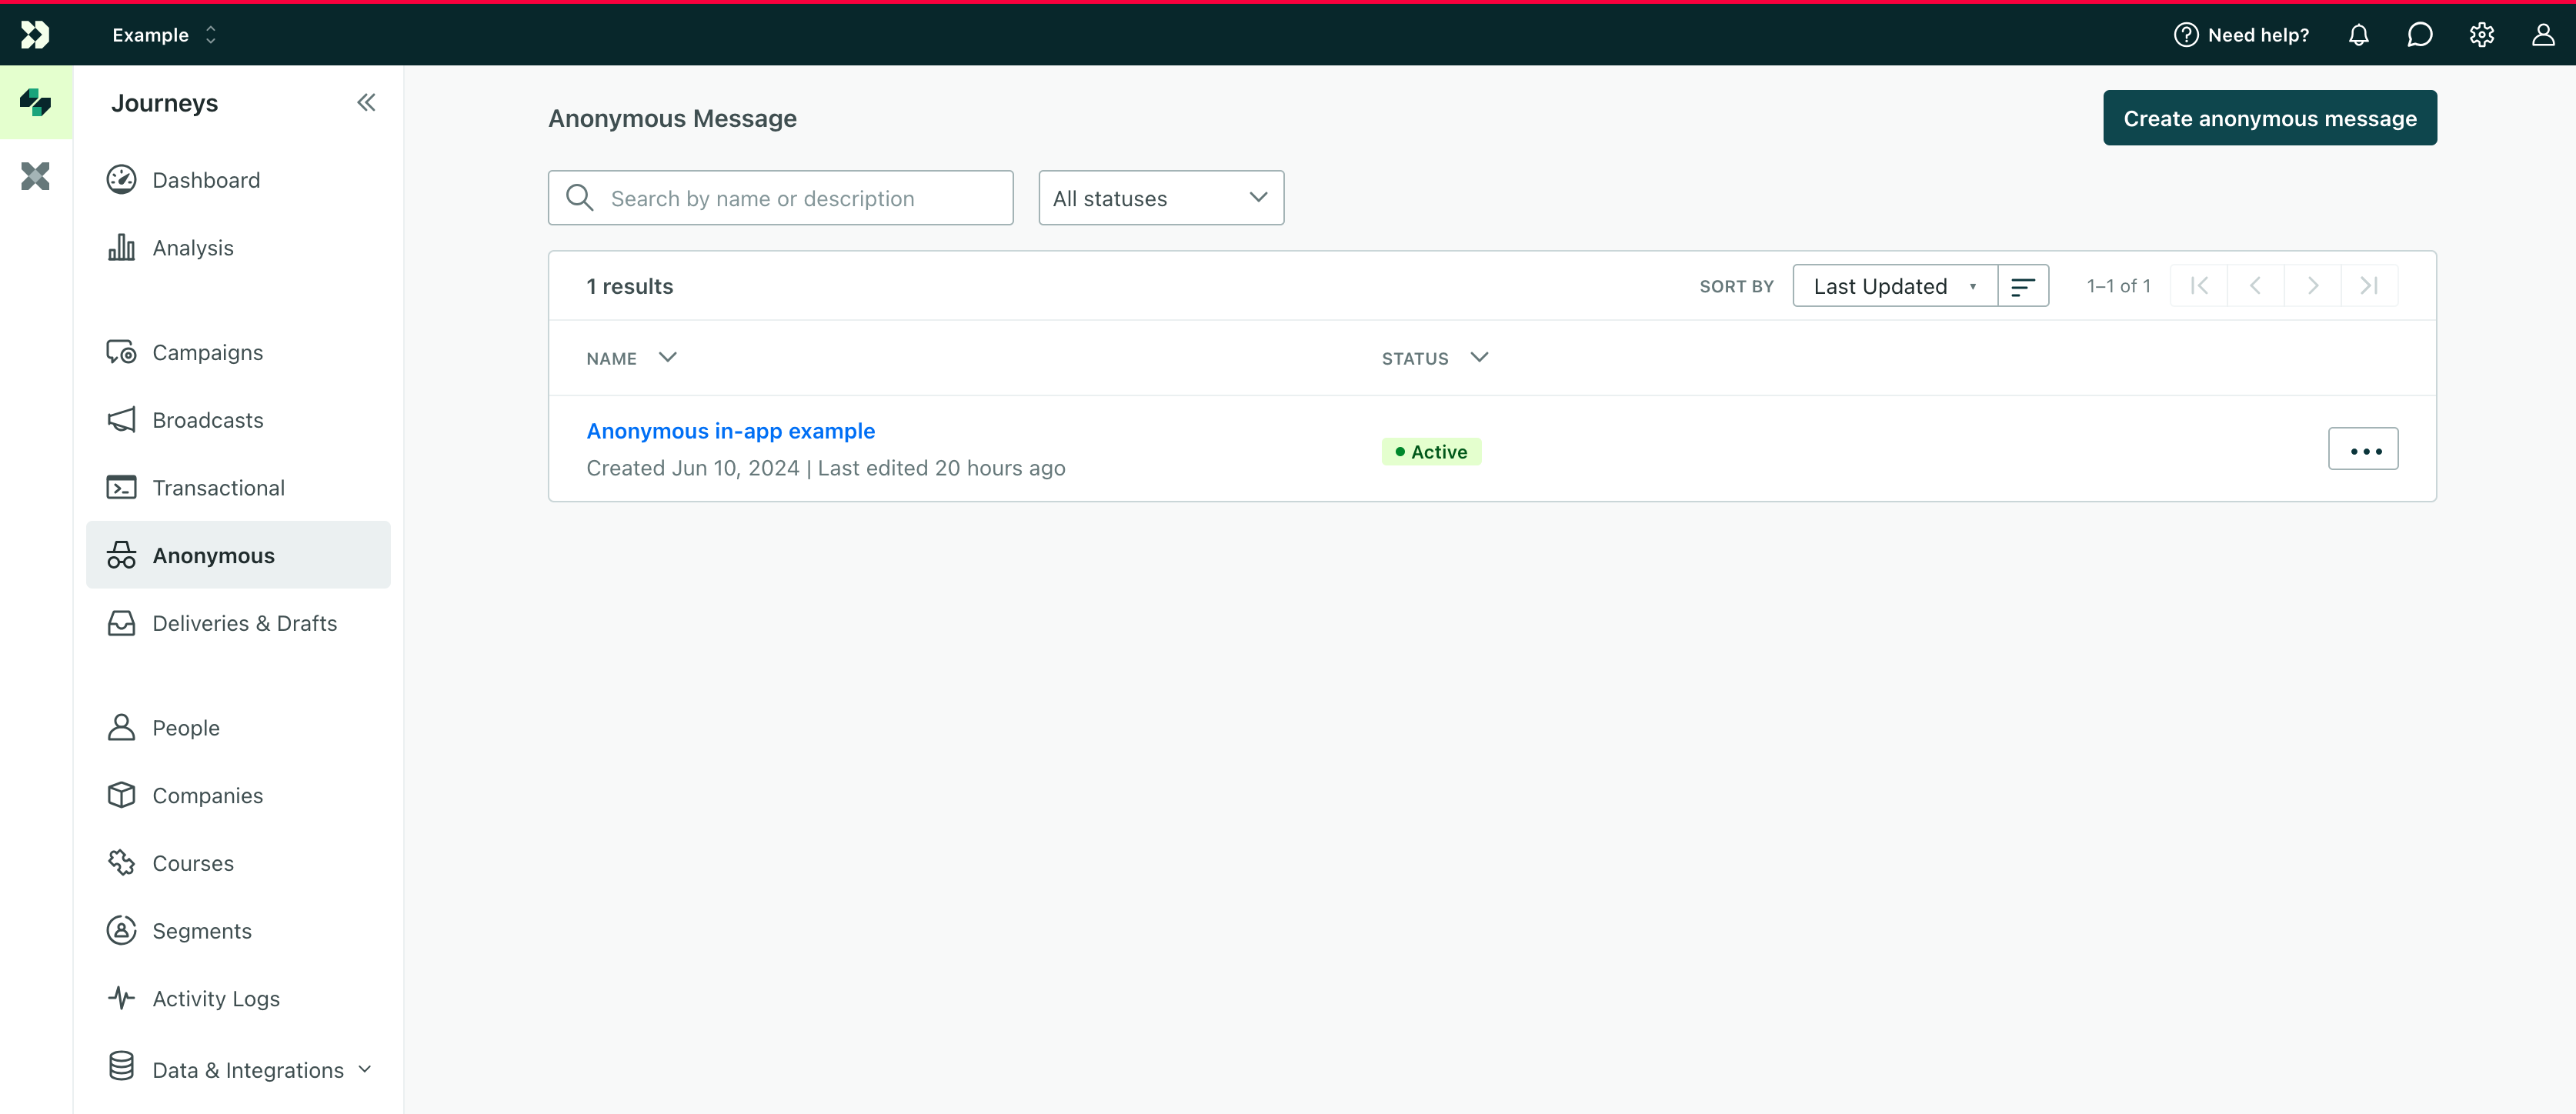Click the Activity Logs pulse icon
The width and height of the screenshot is (2576, 1114).
tap(122, 998)
